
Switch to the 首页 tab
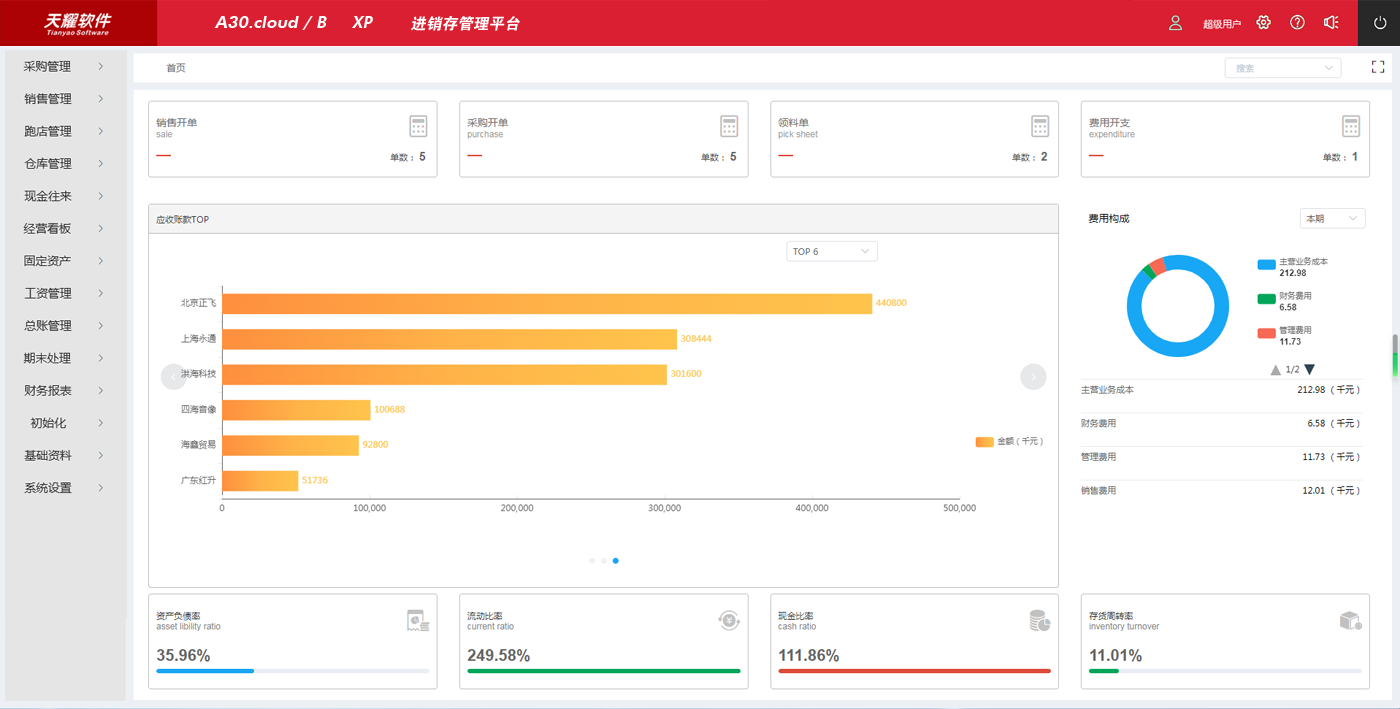pos(176,68)
